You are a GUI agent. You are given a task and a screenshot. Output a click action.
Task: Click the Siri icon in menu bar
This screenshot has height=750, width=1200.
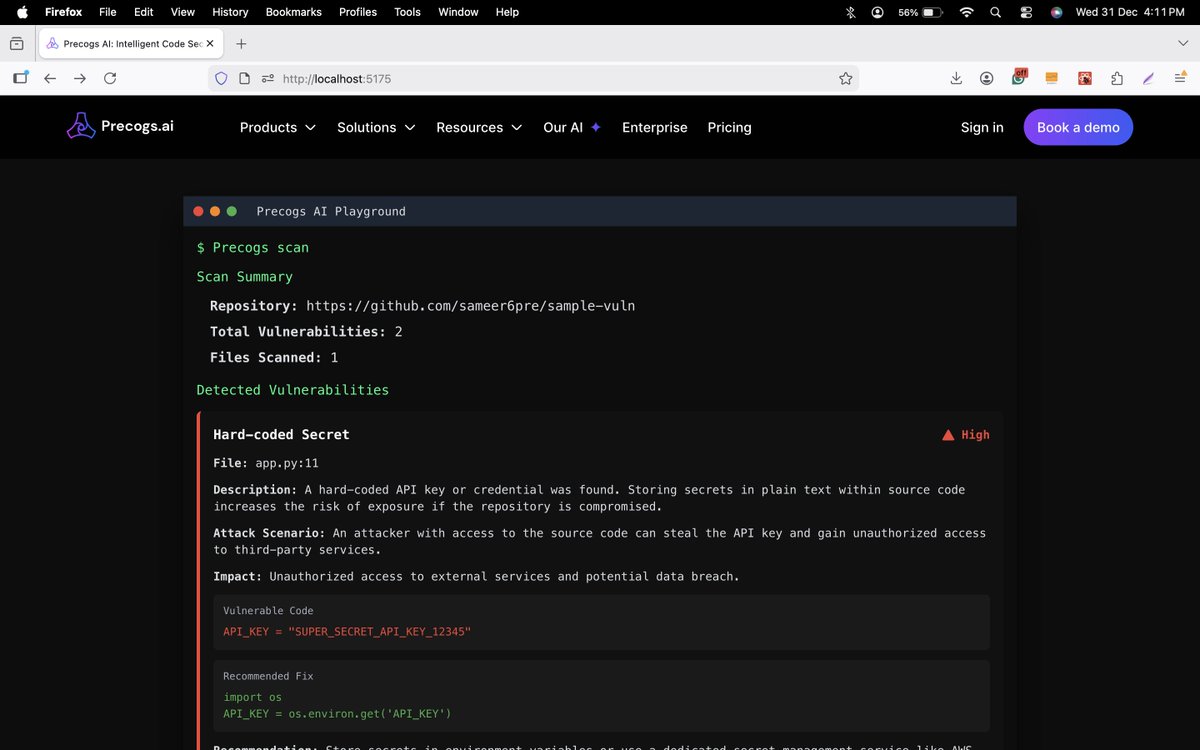(x=1056, y=12)
